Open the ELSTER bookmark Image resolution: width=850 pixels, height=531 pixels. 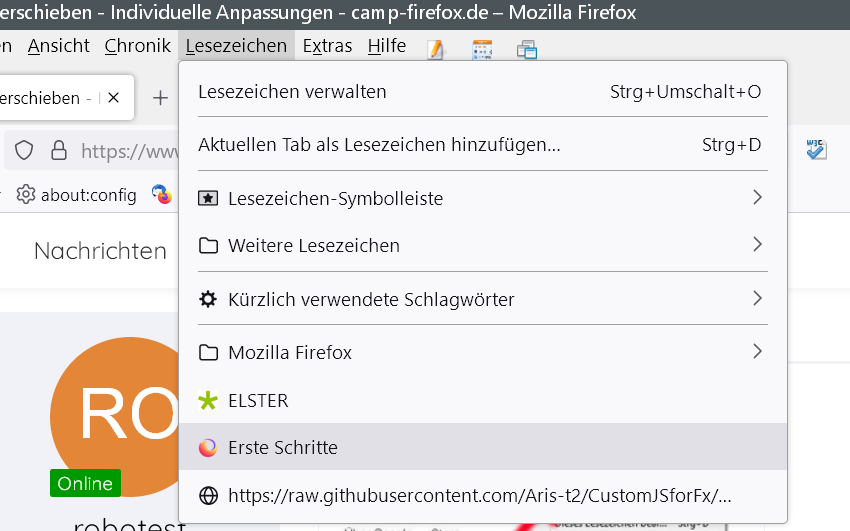coord(258,401)
